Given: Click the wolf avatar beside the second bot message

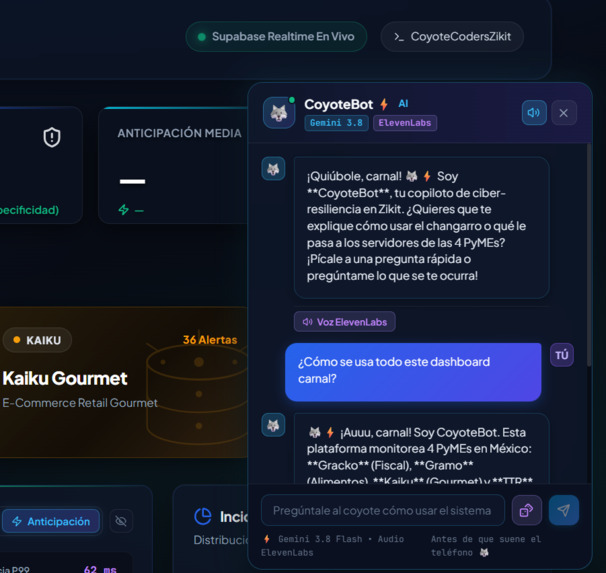Looking at the screenshot, I should point(273,425).
